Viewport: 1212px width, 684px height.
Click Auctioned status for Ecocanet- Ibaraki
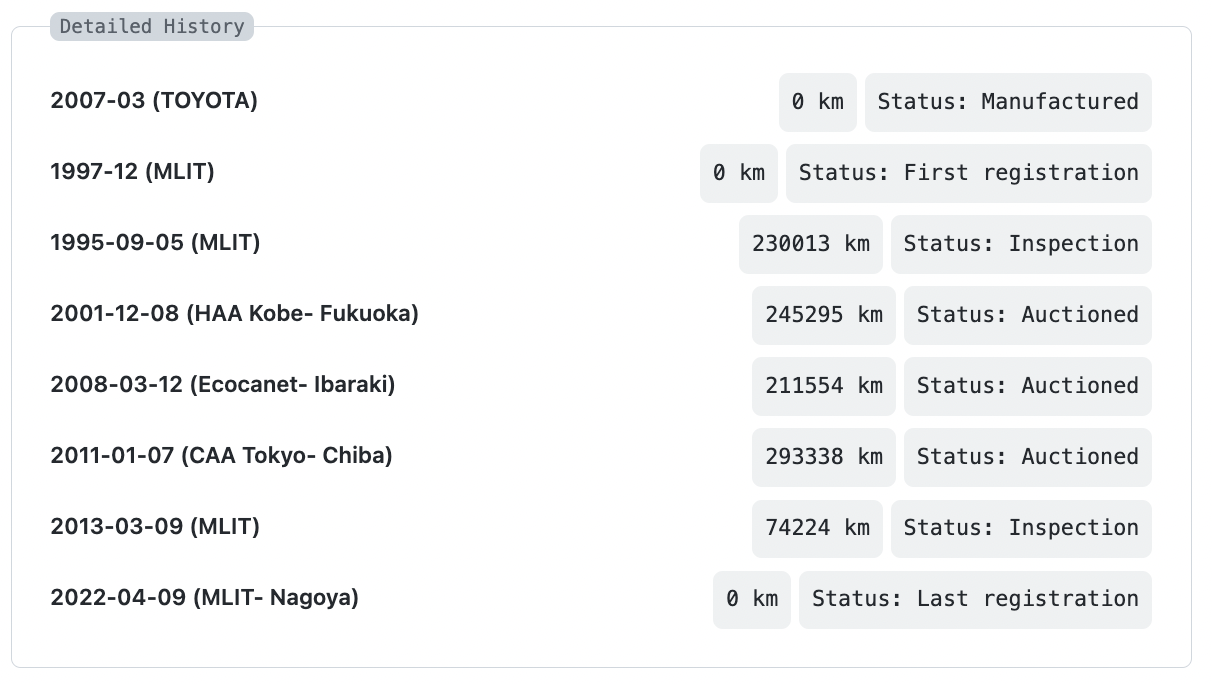pos(1027,386)
